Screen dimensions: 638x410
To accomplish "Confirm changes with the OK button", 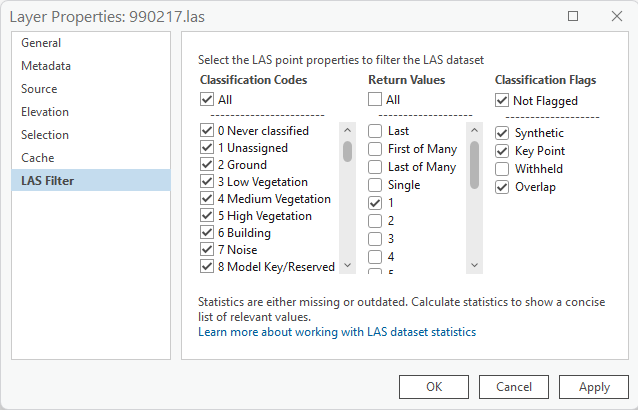I will pos(433,387).
